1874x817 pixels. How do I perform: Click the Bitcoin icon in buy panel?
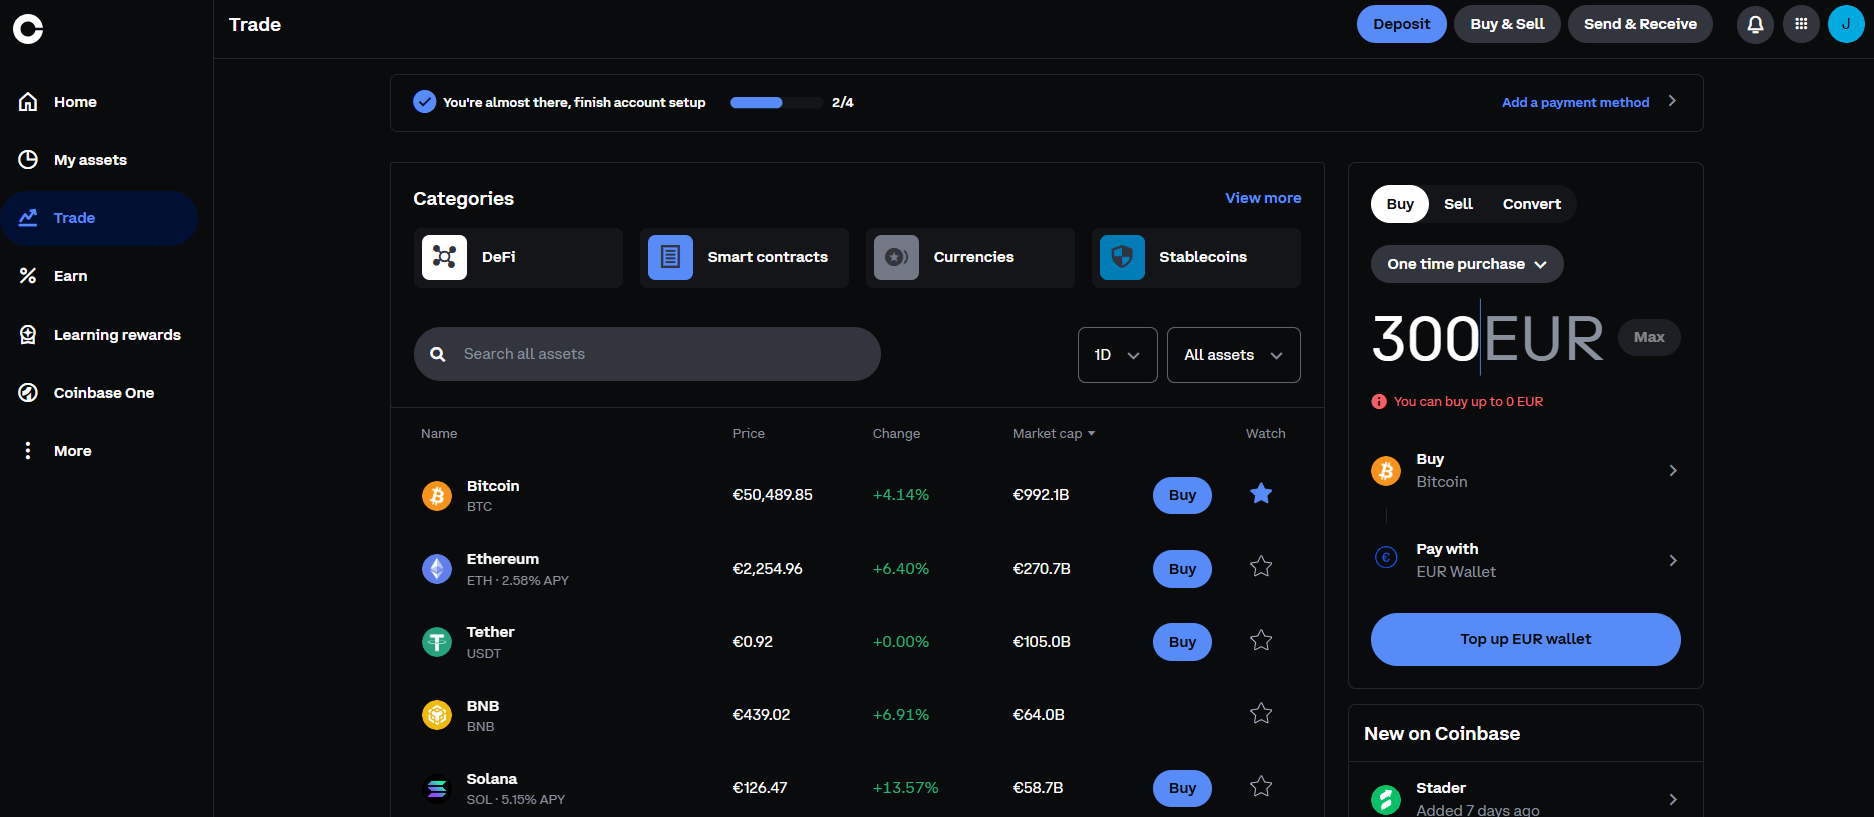point(1386,470)
